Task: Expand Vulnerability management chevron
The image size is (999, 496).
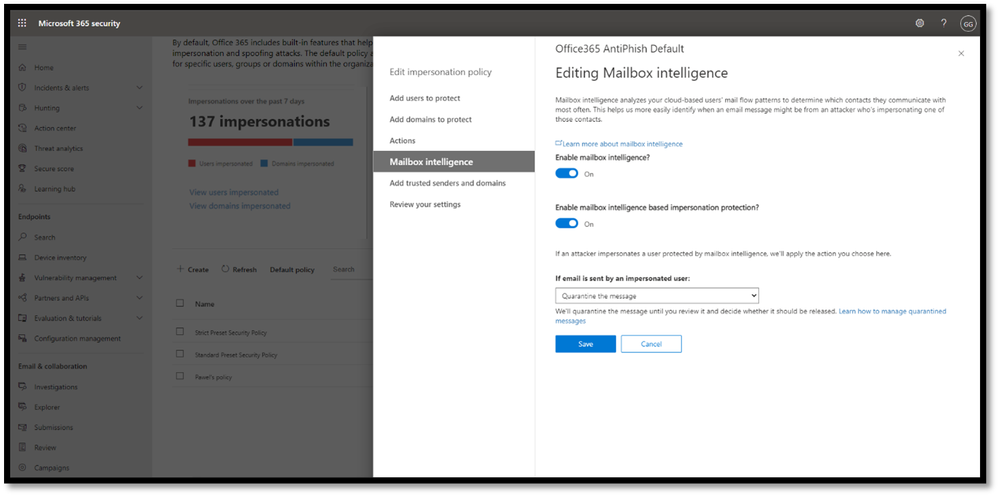Action: pyautogui.click(x=140, y=278)
